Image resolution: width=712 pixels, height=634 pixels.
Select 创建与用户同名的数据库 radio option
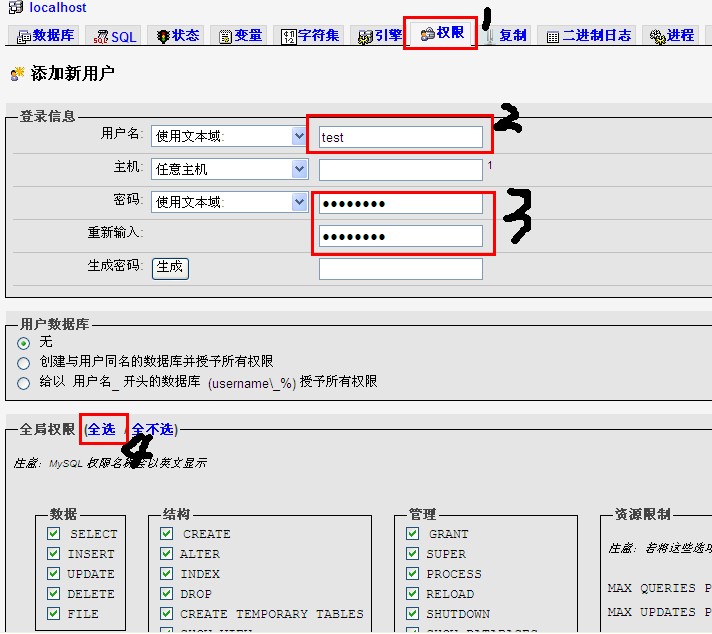coord(24,362)
